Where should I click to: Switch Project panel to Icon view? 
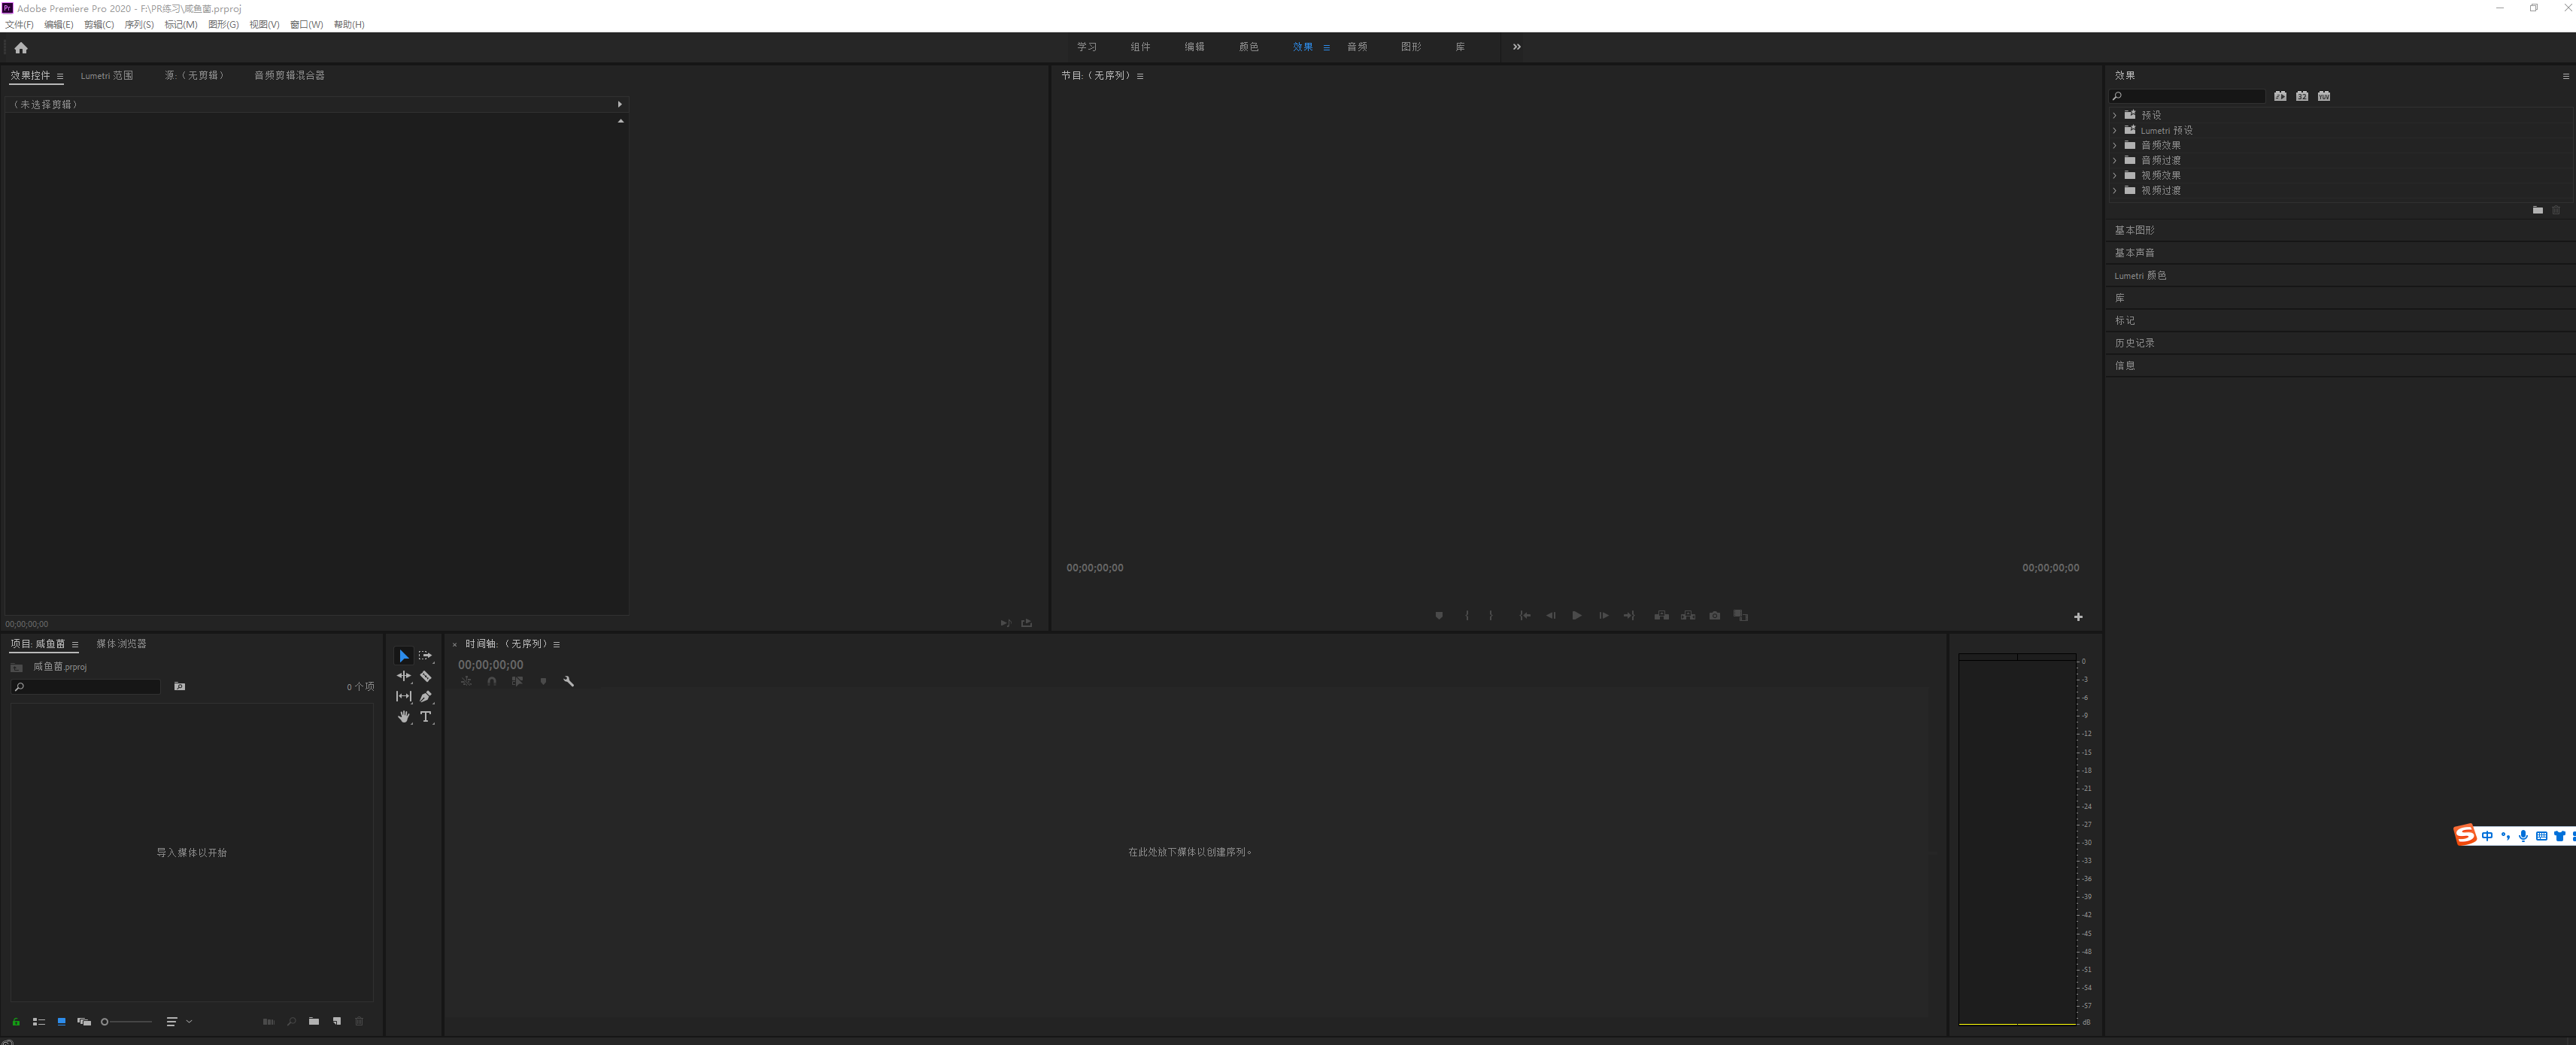click(x=61, y=1021)
